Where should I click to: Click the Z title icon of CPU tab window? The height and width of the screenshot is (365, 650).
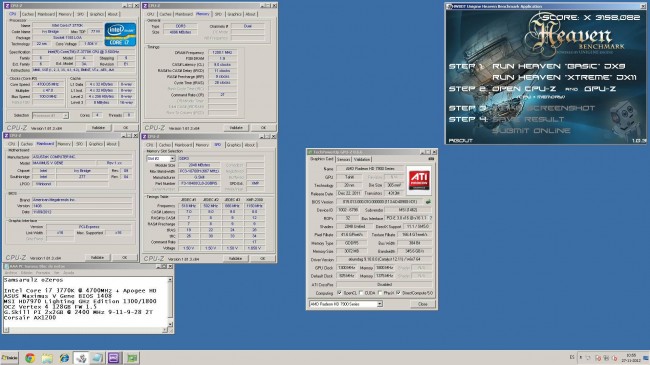pyautogui.click(x=7, y=6)
